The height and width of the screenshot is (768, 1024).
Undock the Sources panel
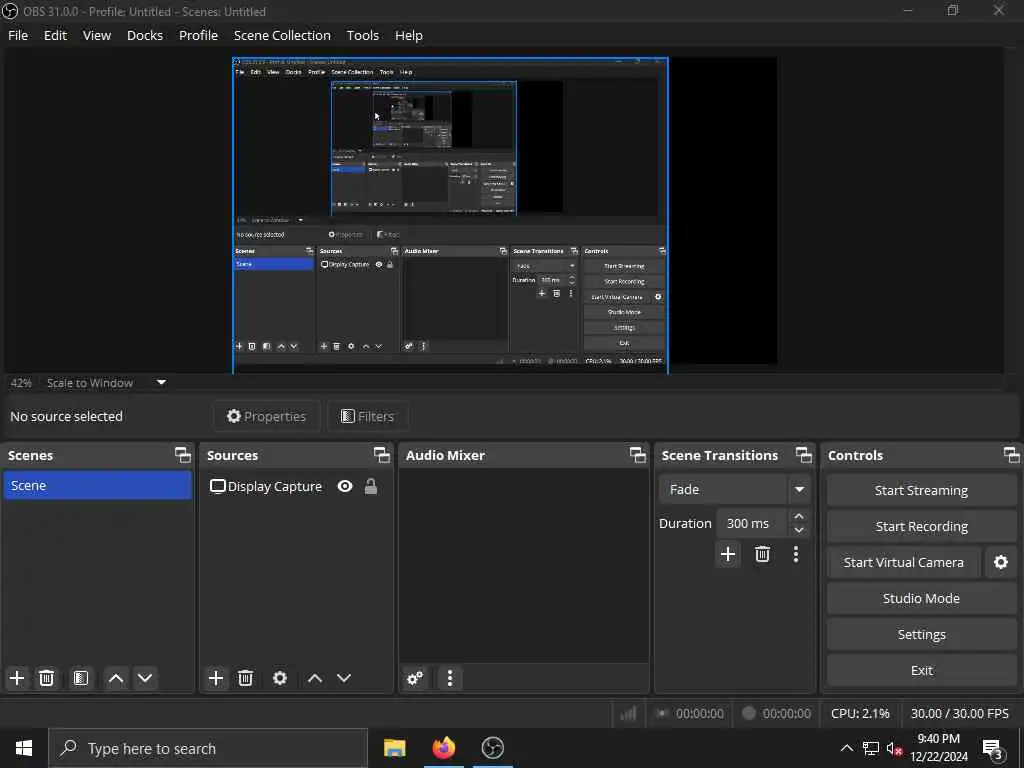point(381,455)
